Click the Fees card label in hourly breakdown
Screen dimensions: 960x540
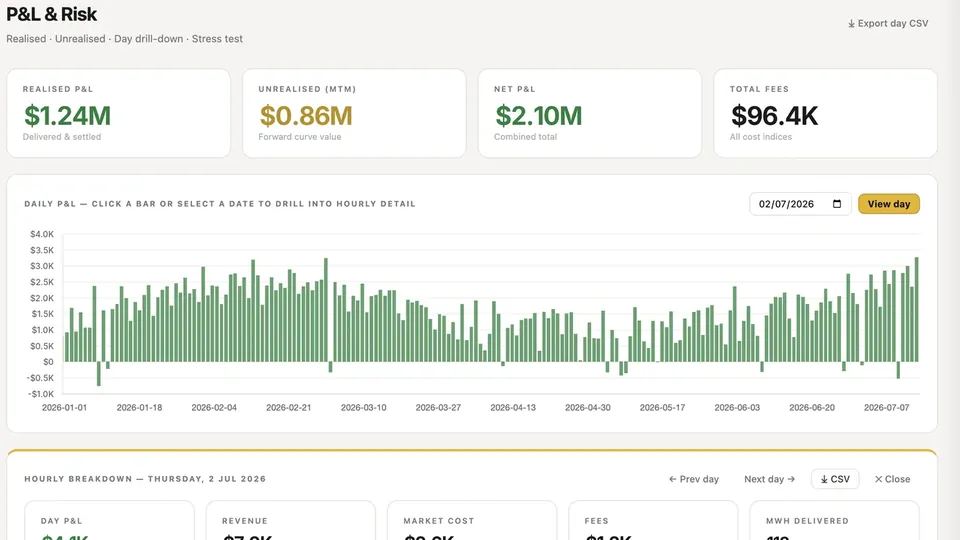tap(596, 521)
